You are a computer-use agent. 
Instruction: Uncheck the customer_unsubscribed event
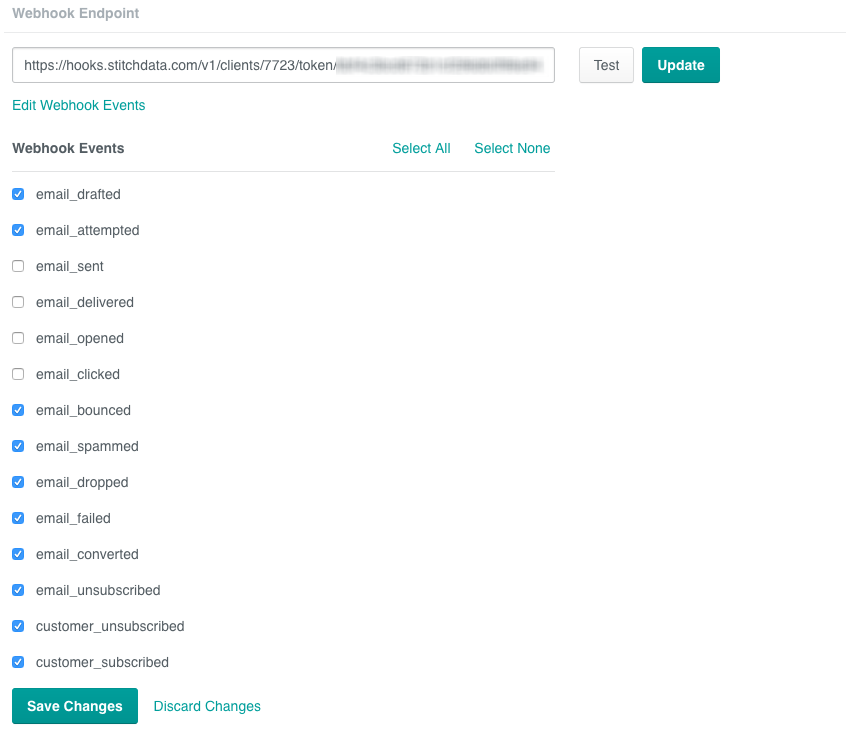tap(17, 626)
